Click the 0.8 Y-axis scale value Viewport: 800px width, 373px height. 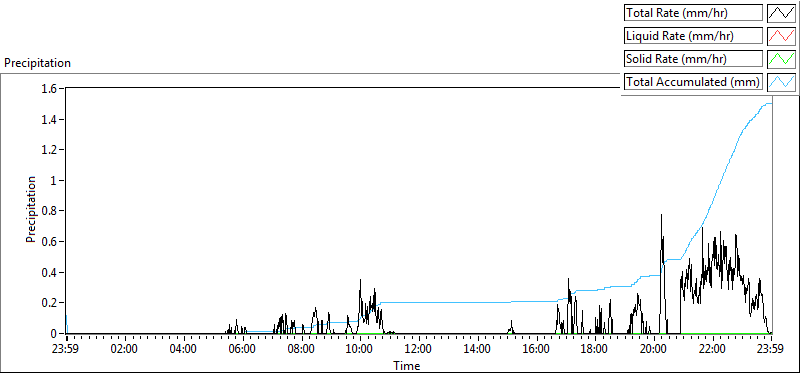(53, 211)
